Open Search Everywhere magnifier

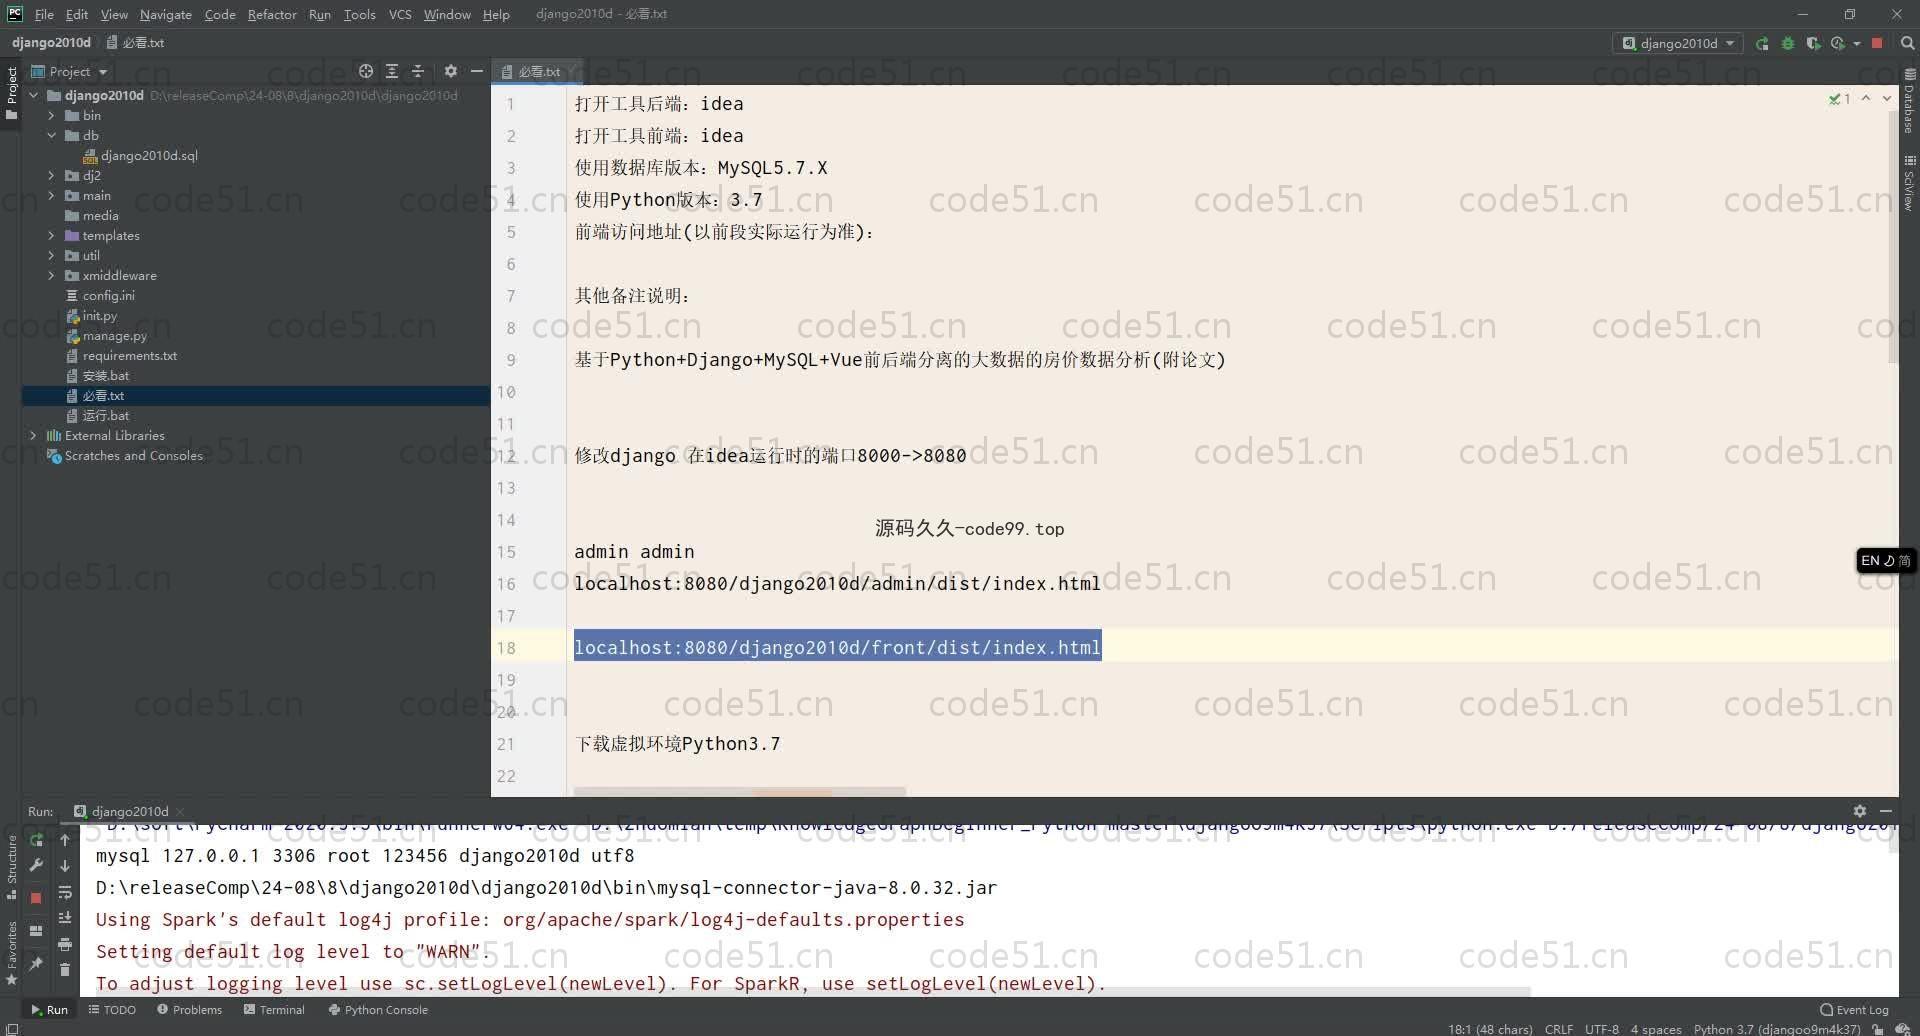[1907, 43]
